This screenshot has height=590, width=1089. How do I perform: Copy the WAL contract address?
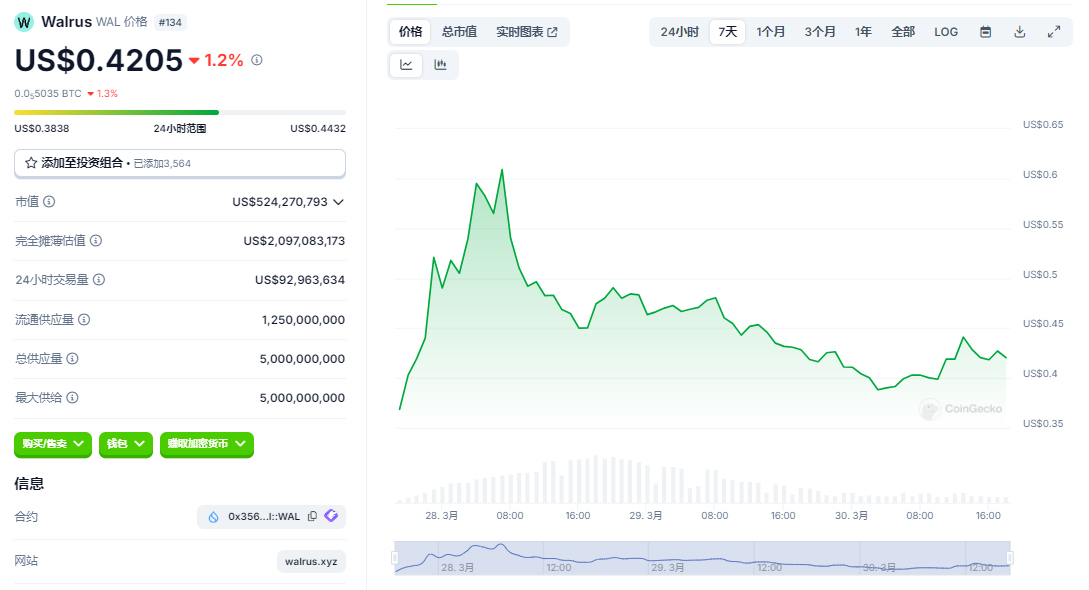pos(312,517)
